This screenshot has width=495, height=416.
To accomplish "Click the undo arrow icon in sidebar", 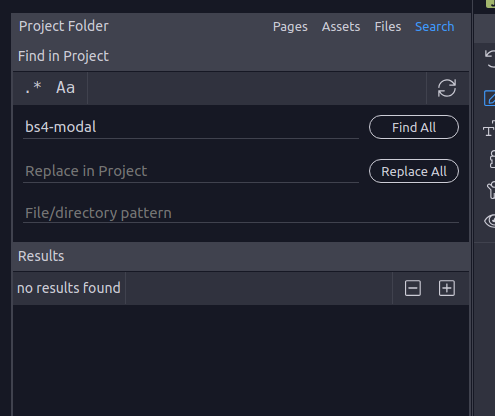I will (x=490, y=59).
